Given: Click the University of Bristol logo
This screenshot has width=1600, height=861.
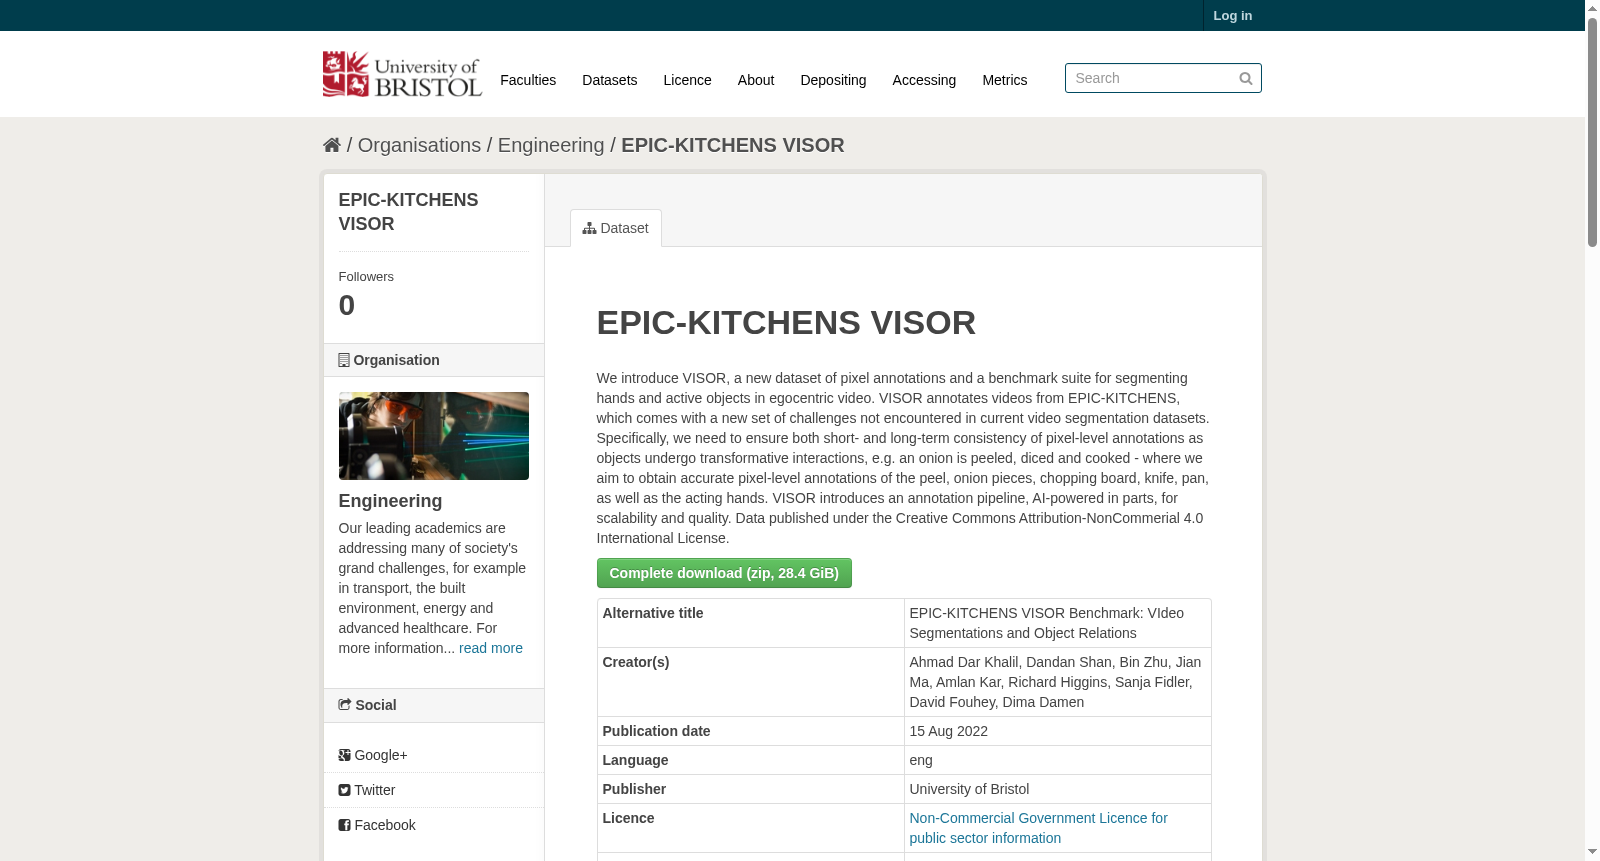Looking at the screenshot, I should point(402,74).
